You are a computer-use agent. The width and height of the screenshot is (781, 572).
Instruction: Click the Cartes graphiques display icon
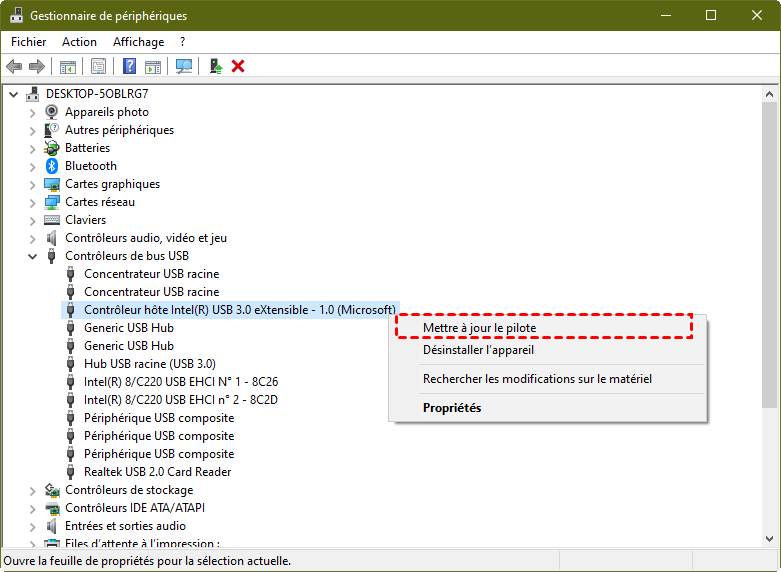pyautogui.click(x=52, y=184)
